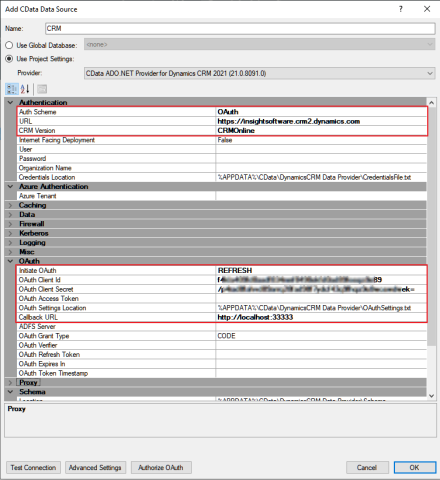Click the Test Connection button
This screenshot has width=440, height=480.
(x=33, y=468)
